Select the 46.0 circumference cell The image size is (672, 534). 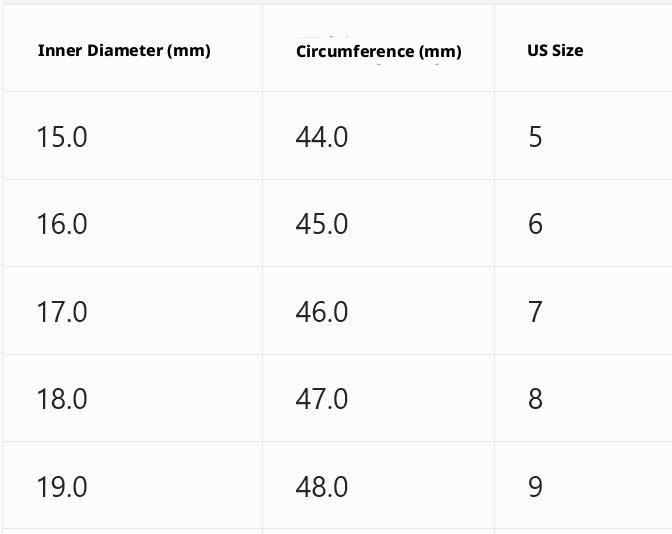point(322,311)
